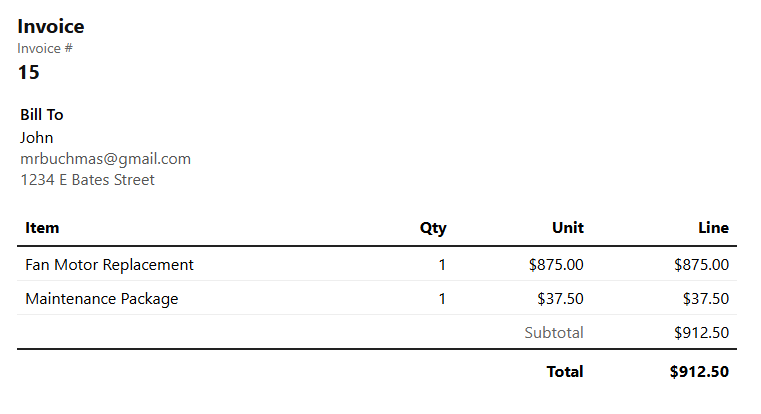761x414 pixels.
Task: Click the address 1234 E Bates Street
Action: [x=88, y=180]
